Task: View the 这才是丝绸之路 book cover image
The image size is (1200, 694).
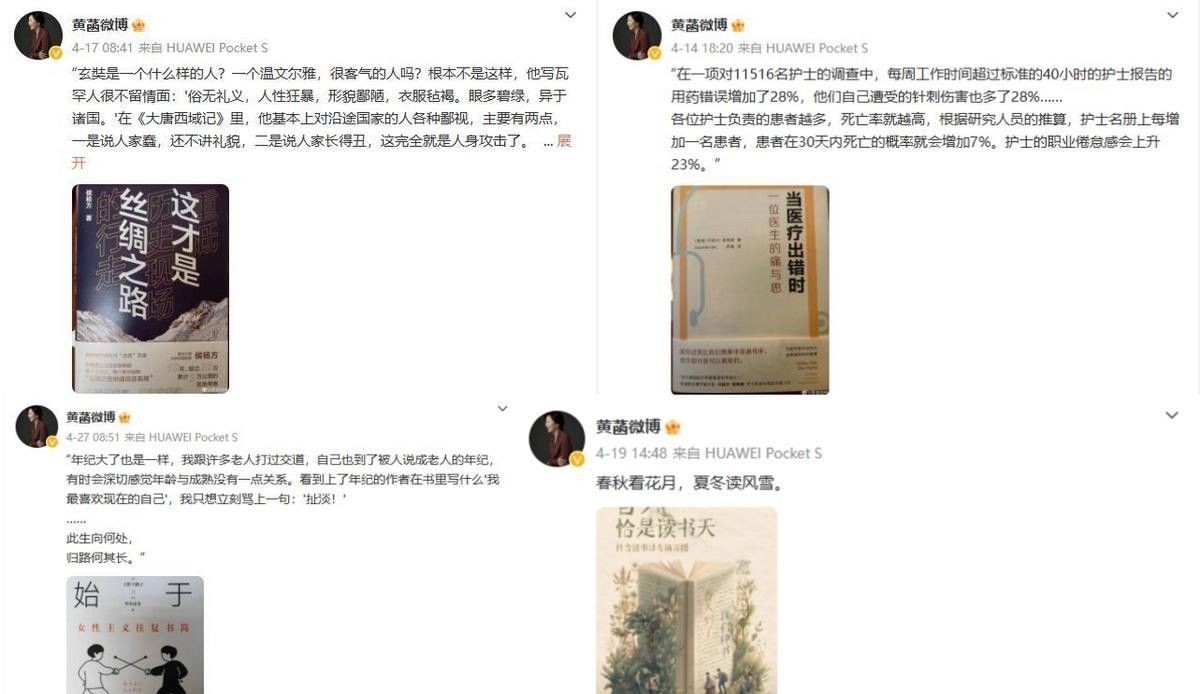Action: (150, 289)
